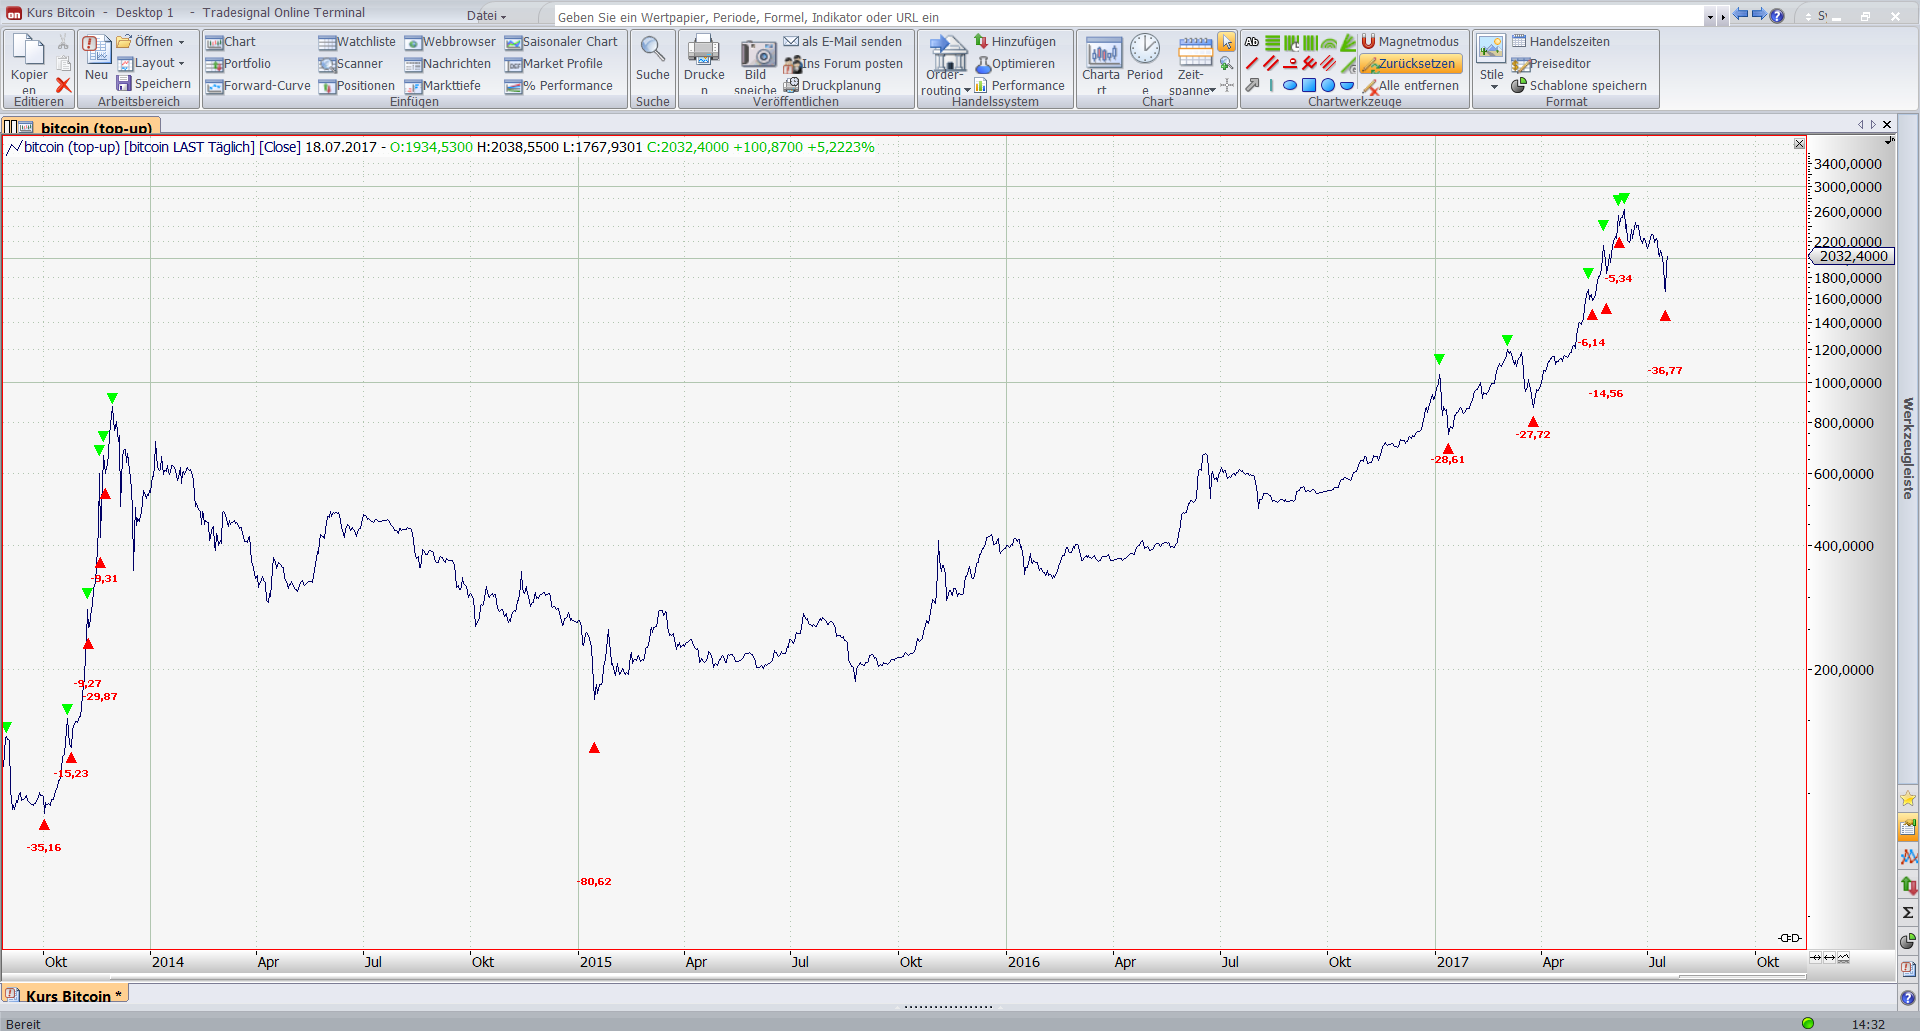Open the Sigma panel in right sidebar

(1908, 912)
